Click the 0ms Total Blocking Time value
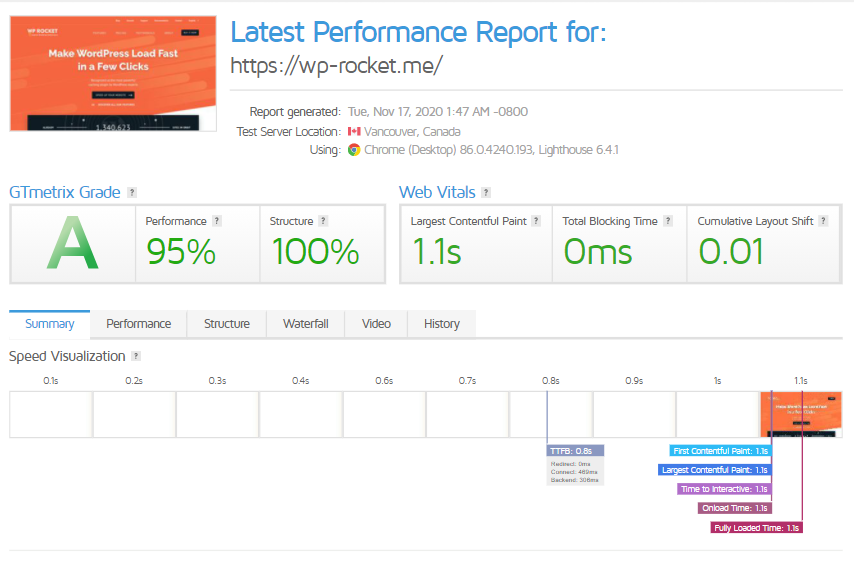Image resolution: width=854 pixels, height=563 pixels. coord(598,252)
